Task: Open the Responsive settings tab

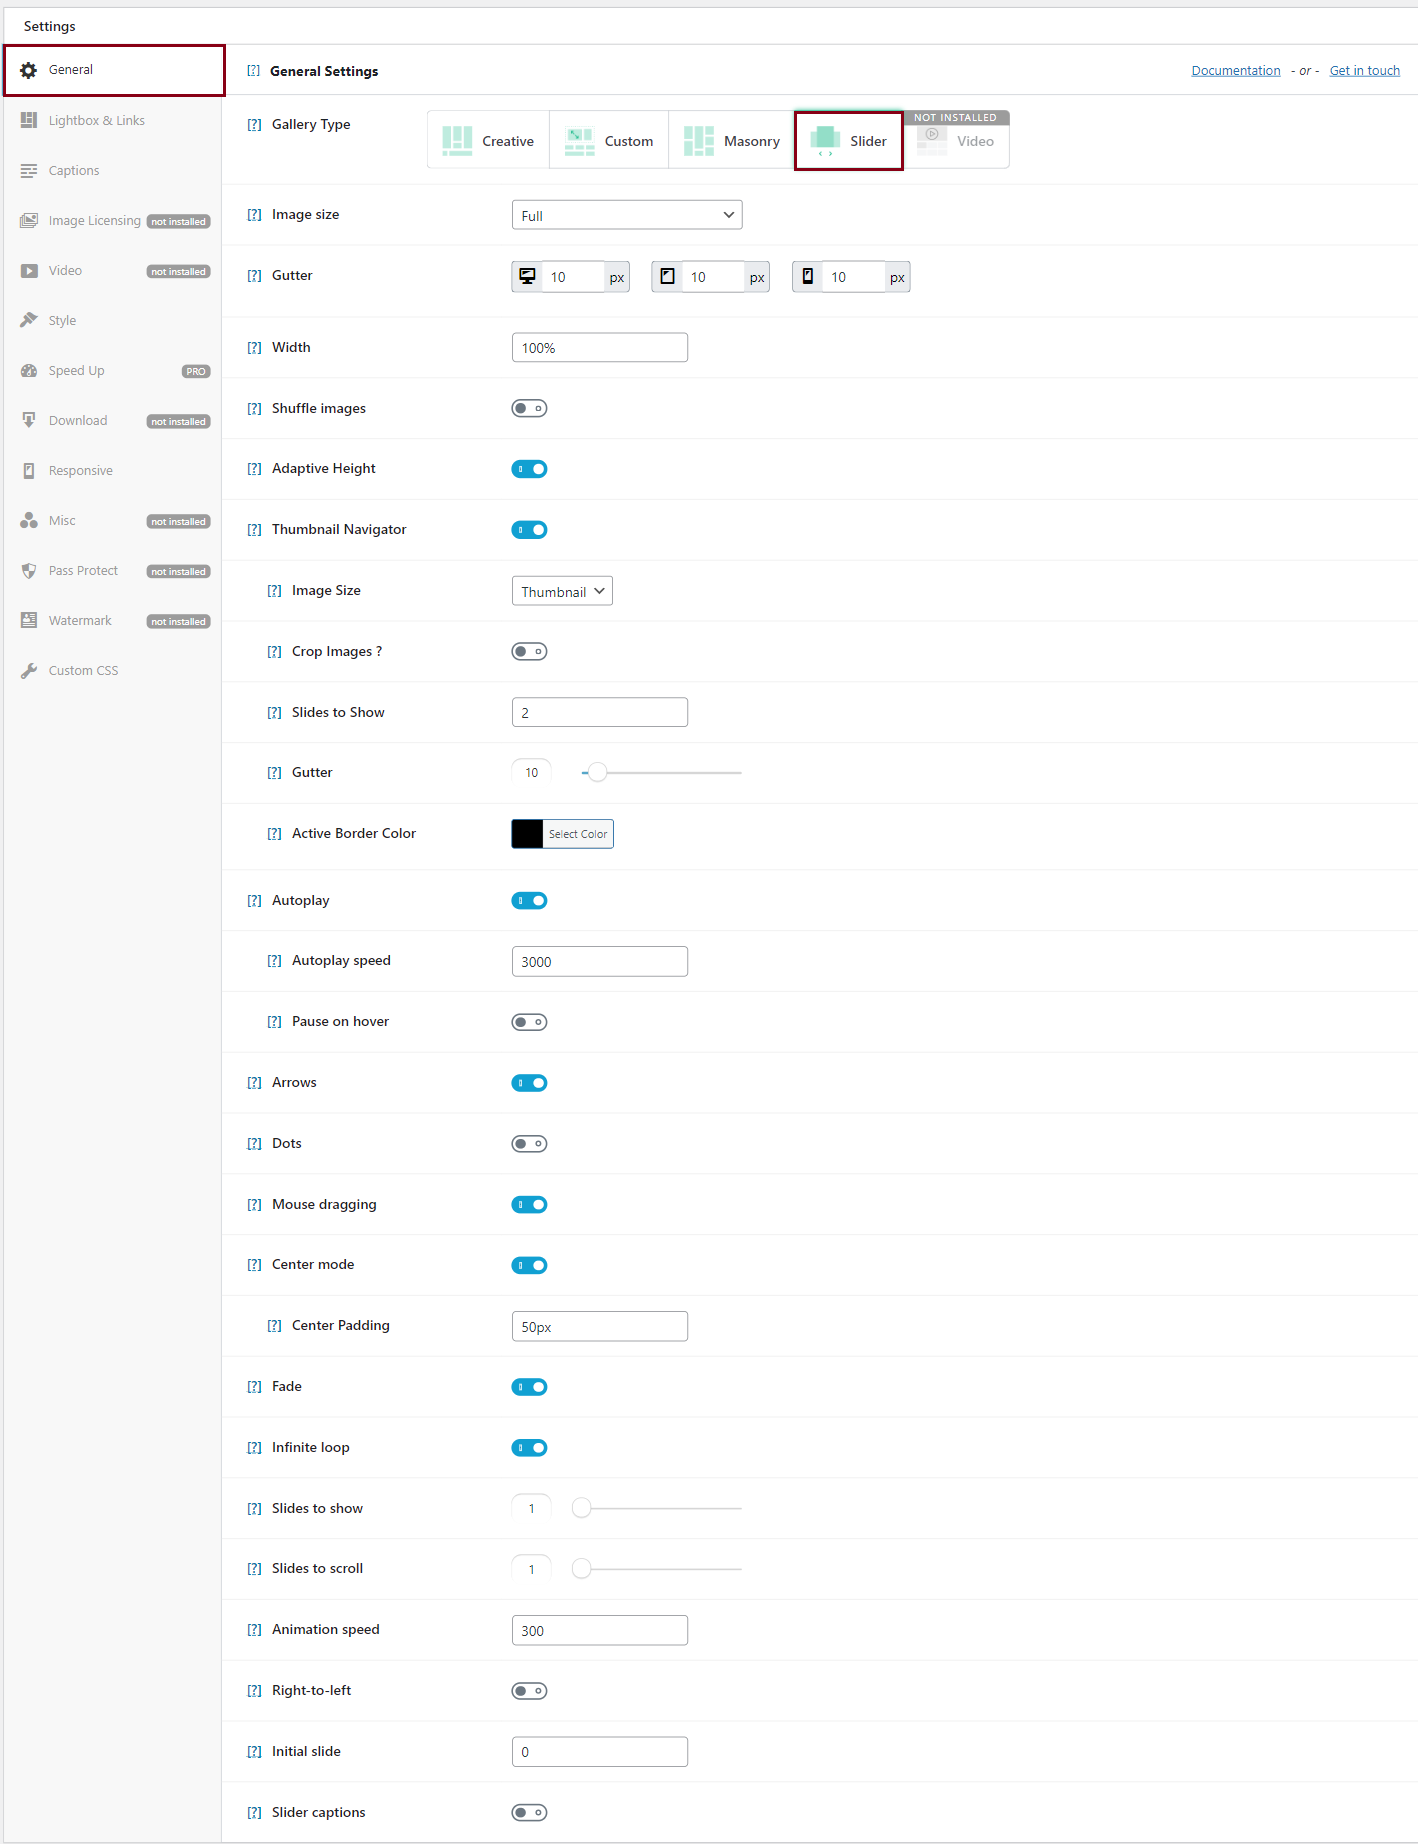Action: click(80, 471)
